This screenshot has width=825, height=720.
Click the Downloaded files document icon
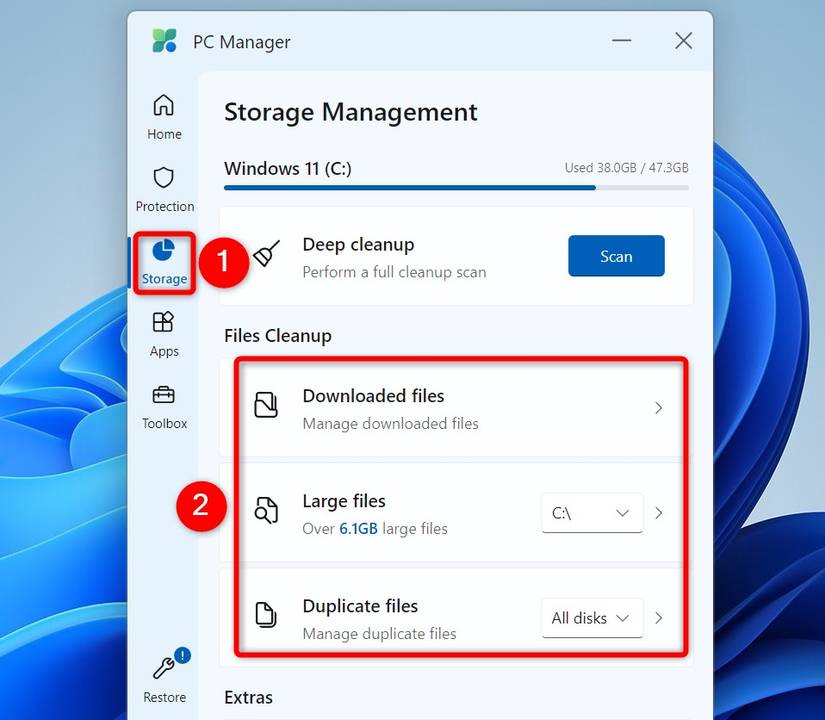click(x=265, y=405)
